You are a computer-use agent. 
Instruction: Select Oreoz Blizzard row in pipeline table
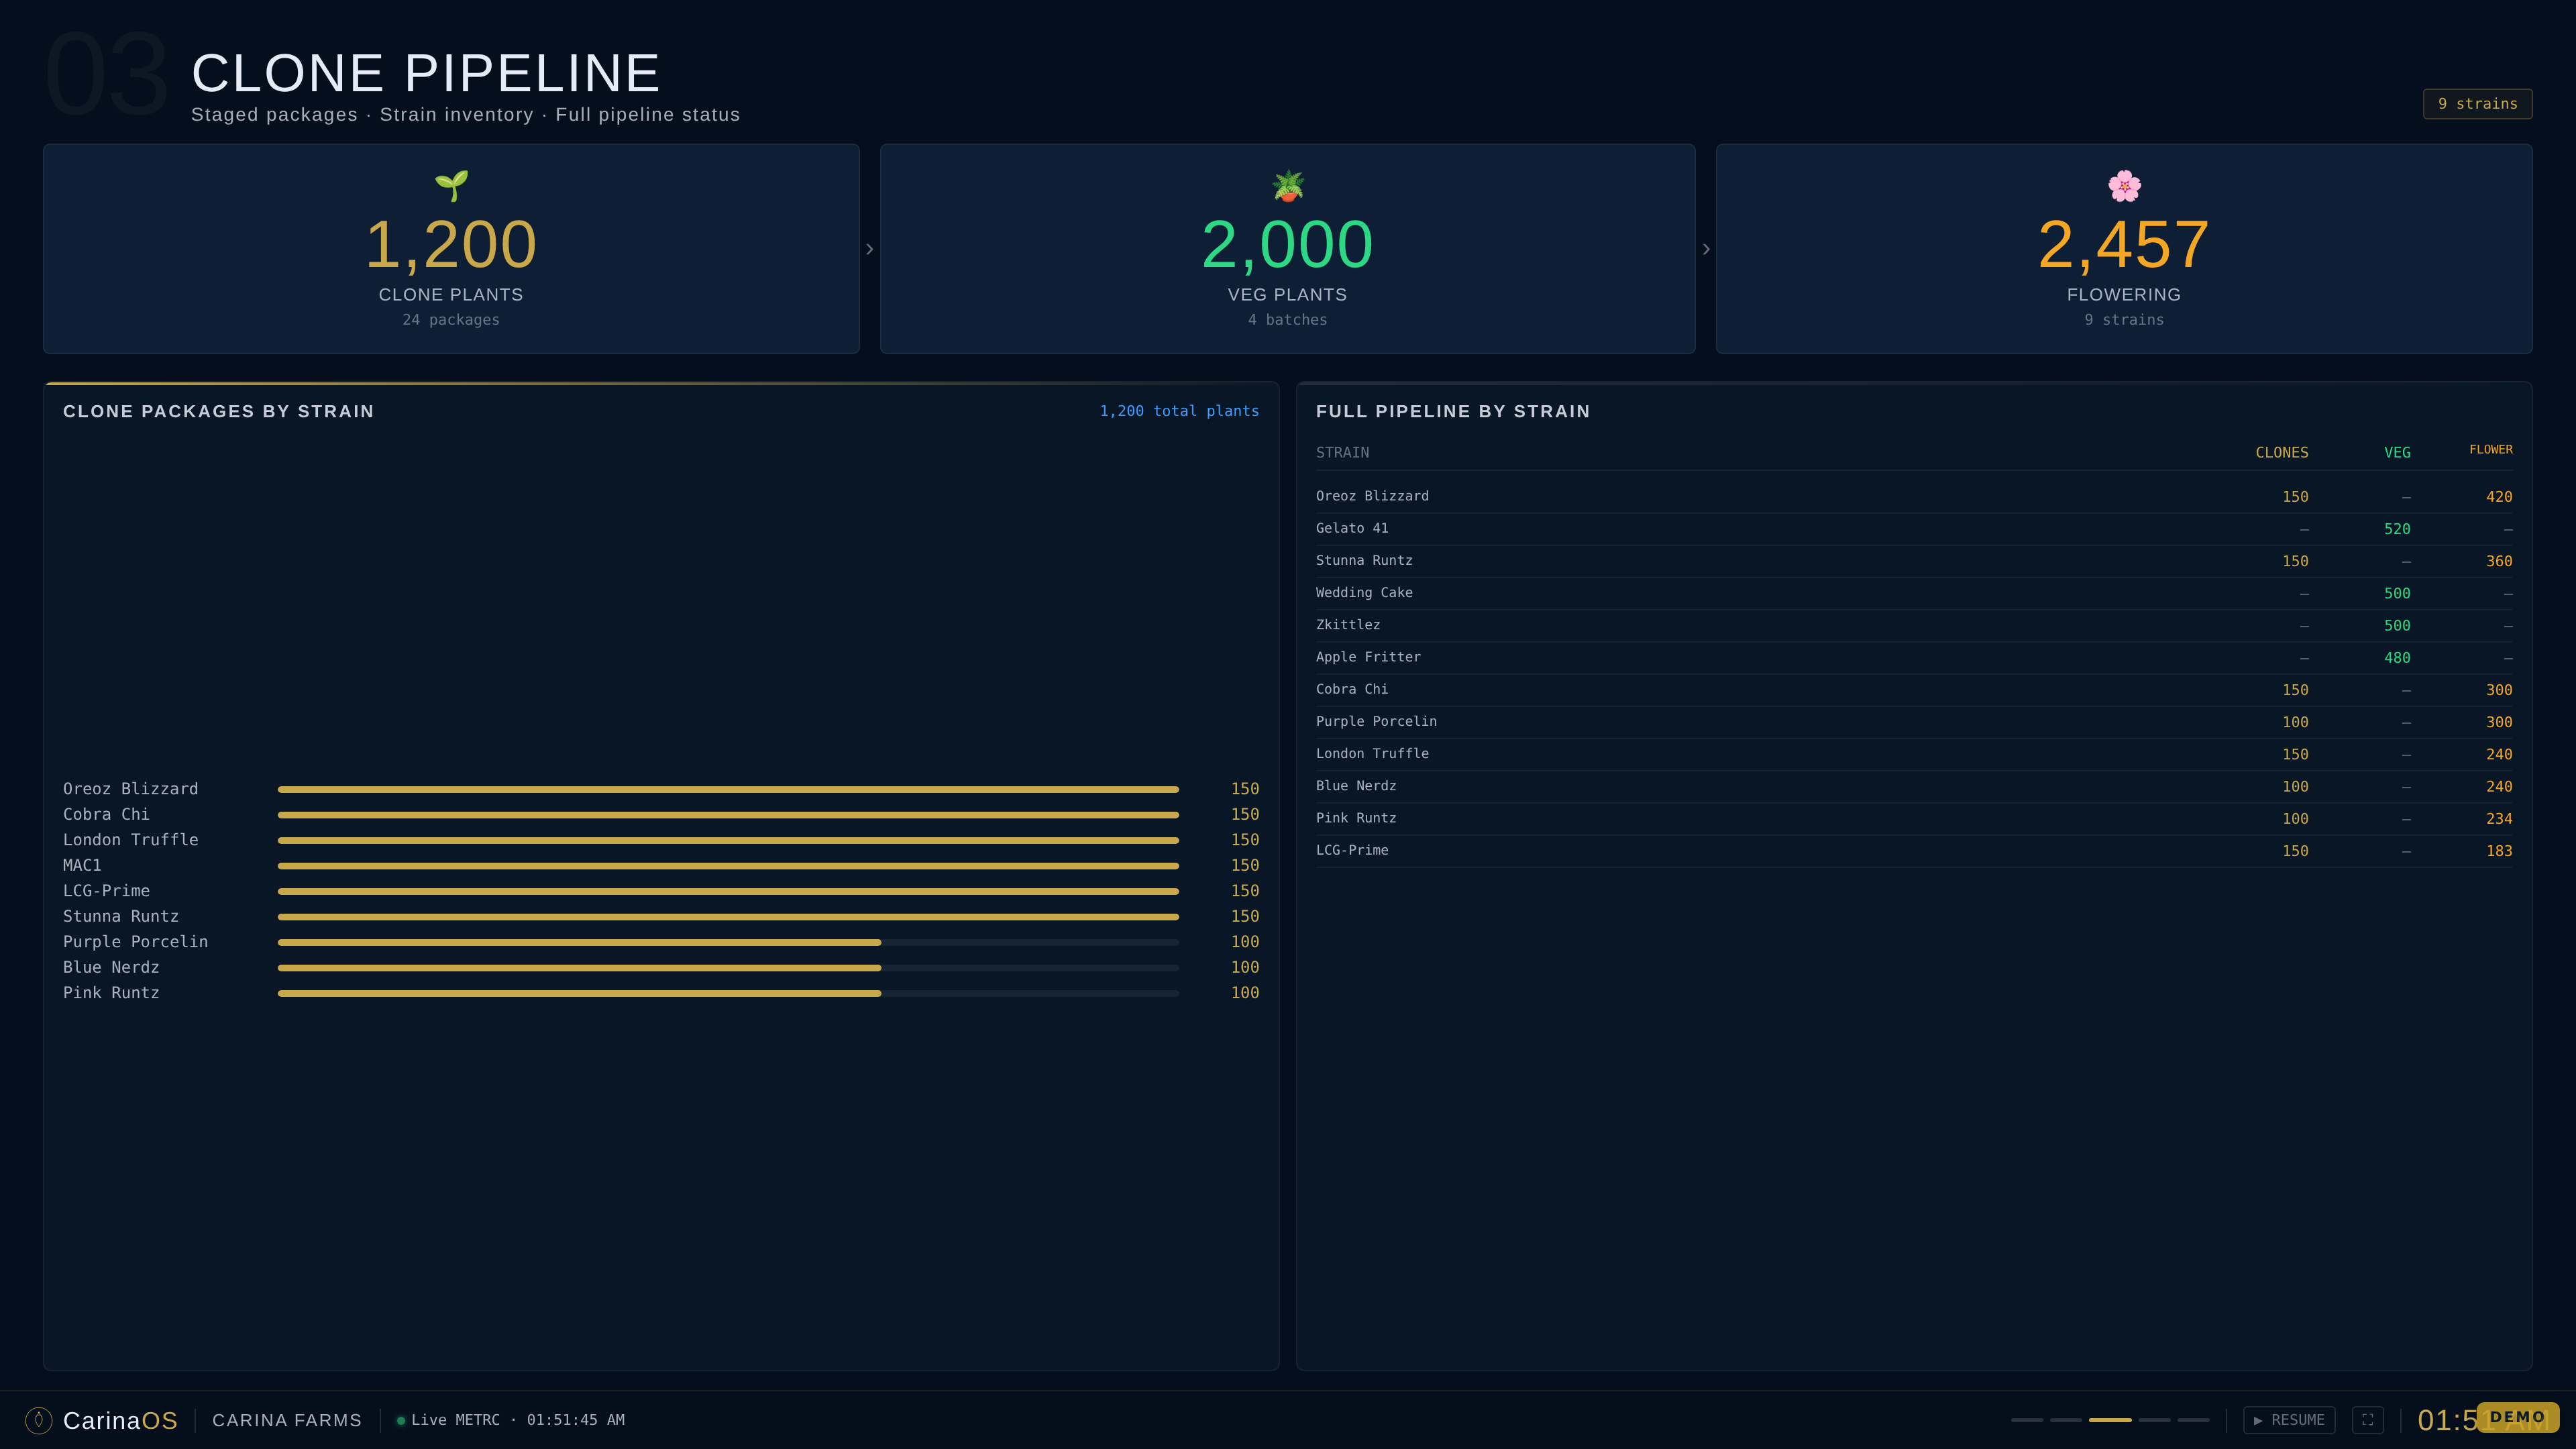(1914, 497)
